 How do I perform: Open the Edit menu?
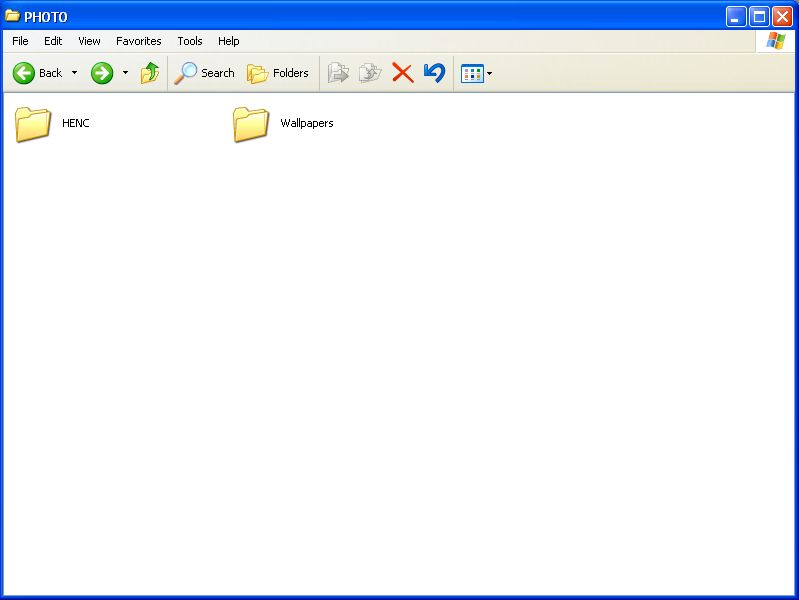pos(53,41)
